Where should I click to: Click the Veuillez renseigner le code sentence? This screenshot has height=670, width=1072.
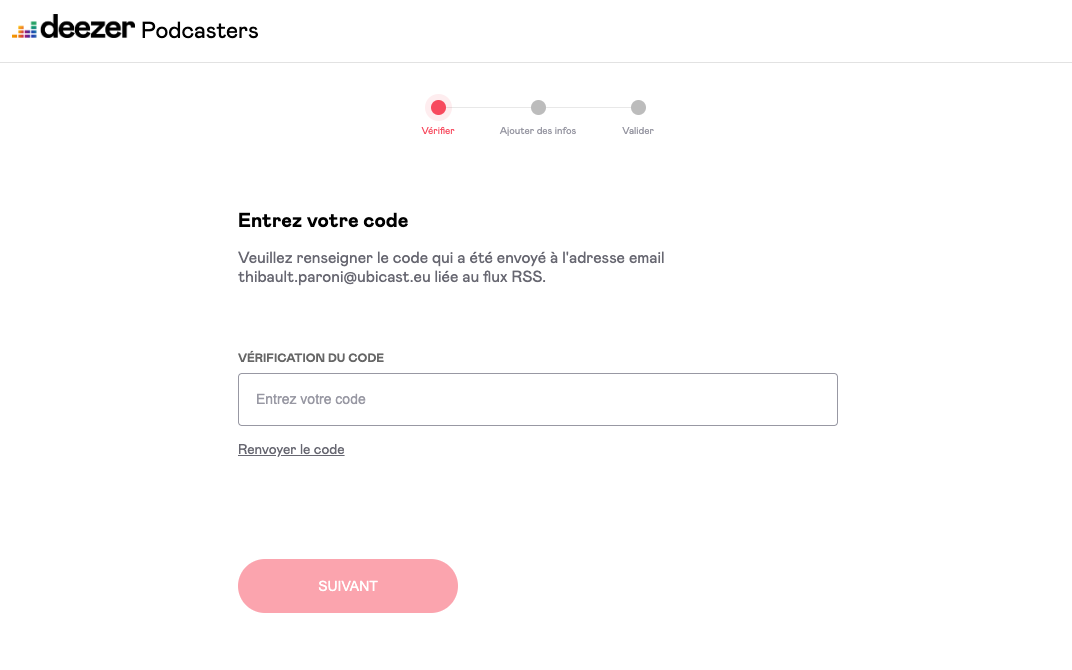coord(451,267)
